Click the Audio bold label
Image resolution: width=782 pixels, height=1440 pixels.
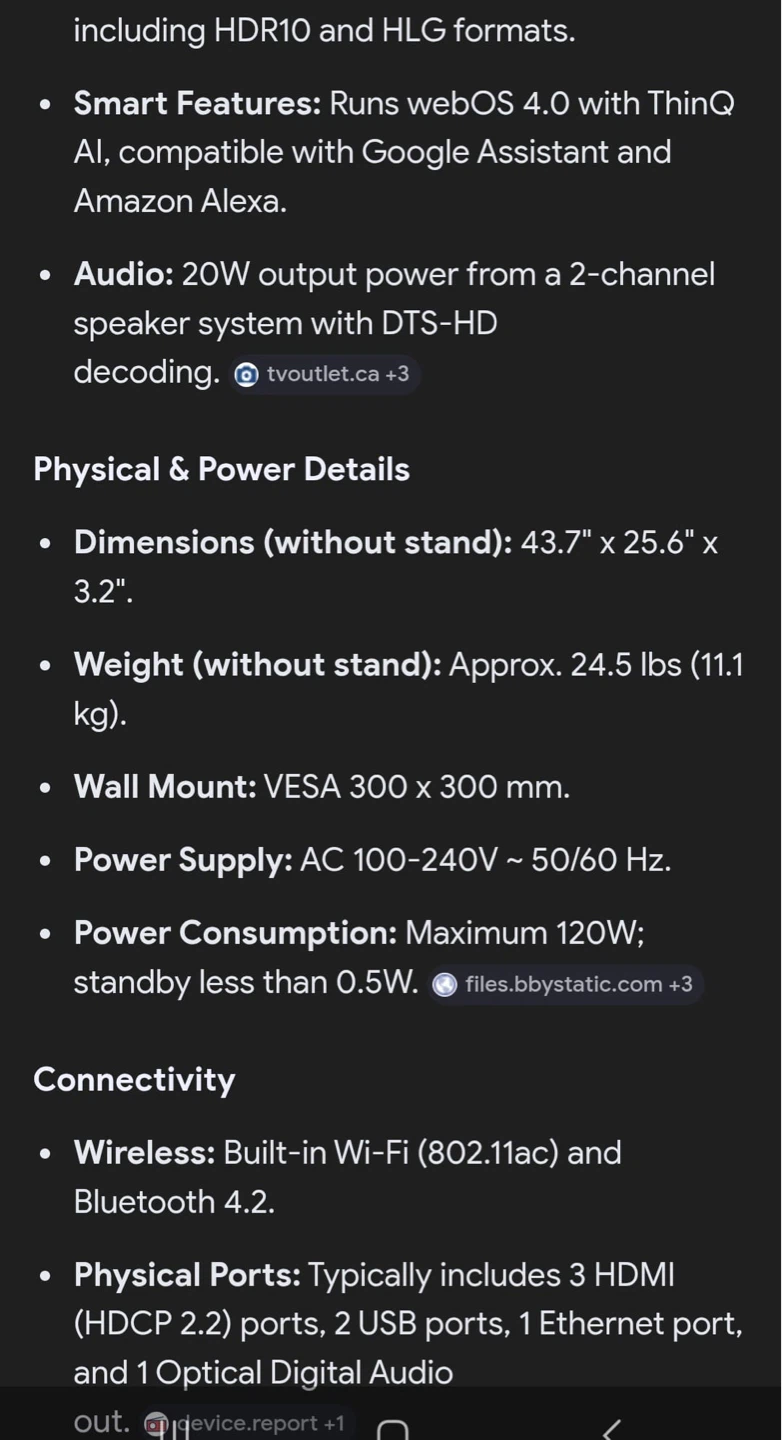[x=124, y=274]
